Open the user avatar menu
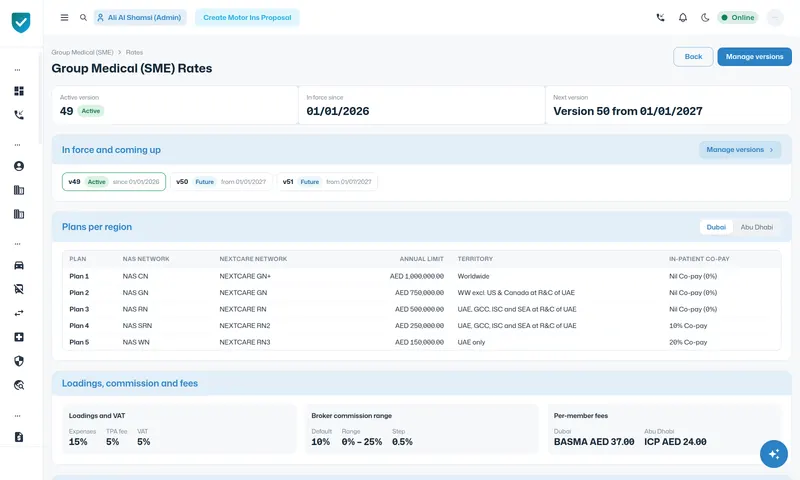800x480 pixels. point(775,17)
